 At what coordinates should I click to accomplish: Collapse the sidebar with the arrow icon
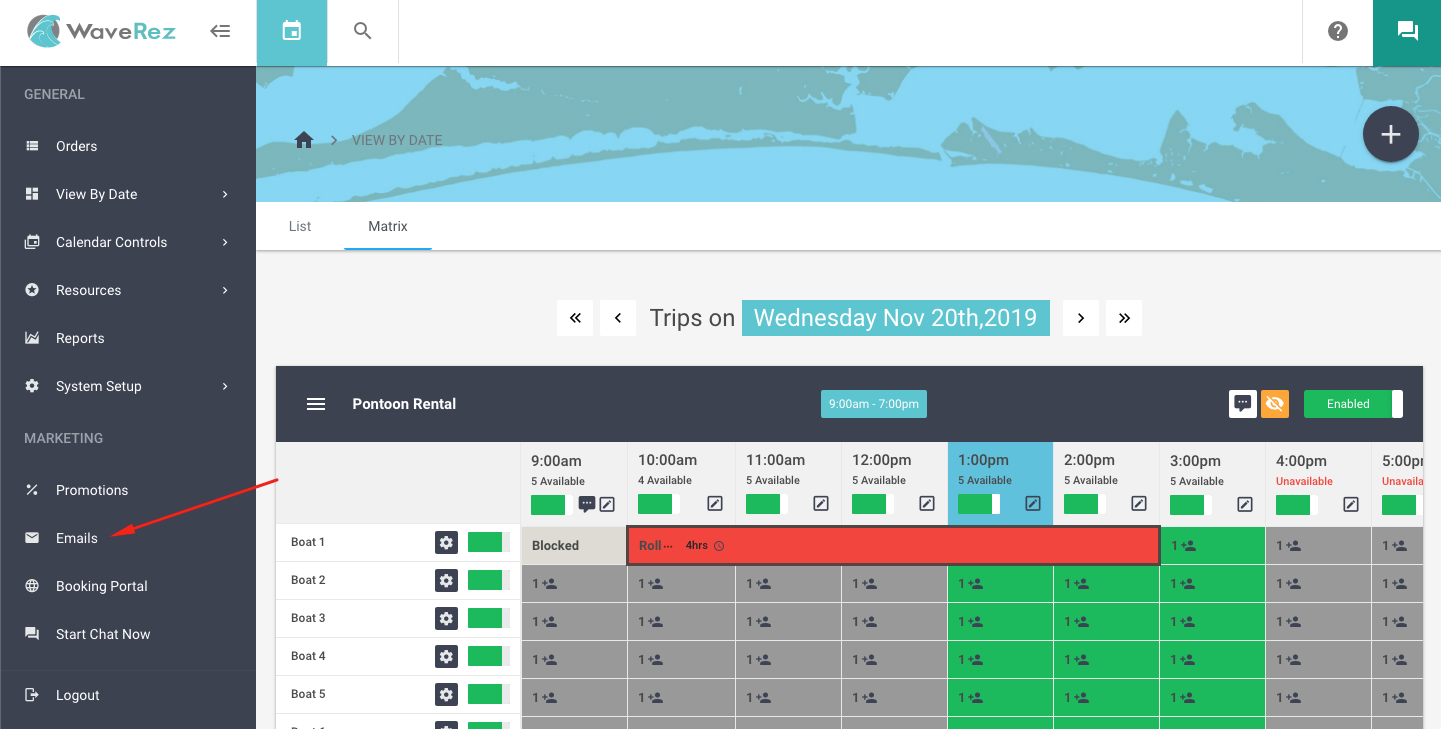pos(220,31)
